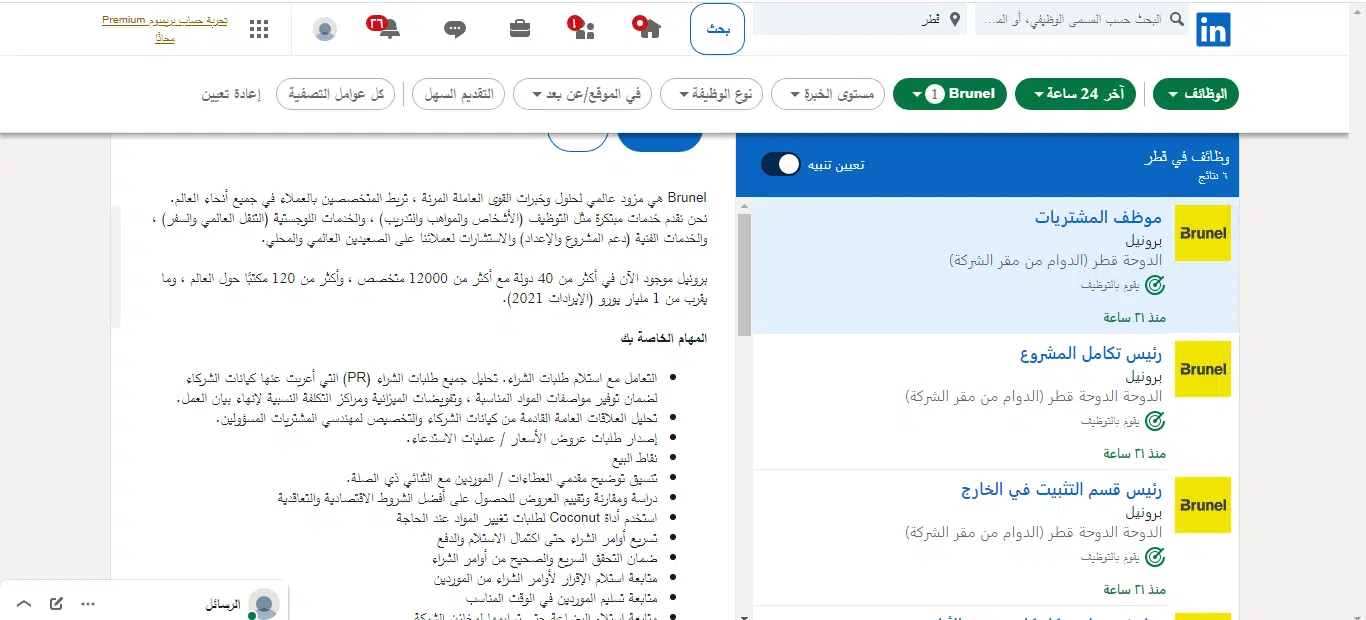Click the Brunel logo of رئيس قسم التثبيت job

[x=1202, y=505]
